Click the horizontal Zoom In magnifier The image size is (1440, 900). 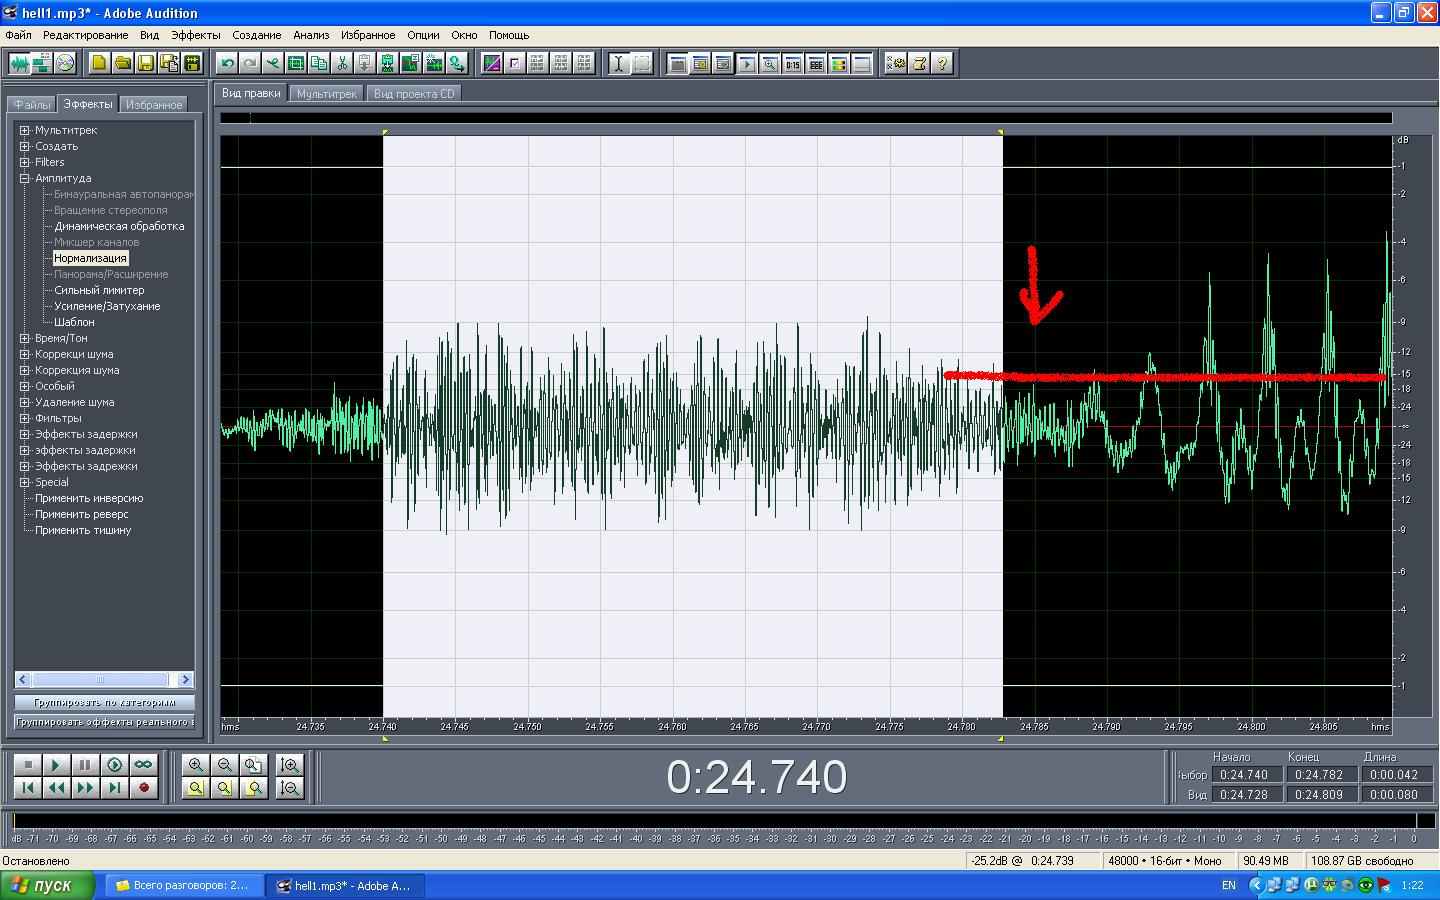tap(196, 765)
